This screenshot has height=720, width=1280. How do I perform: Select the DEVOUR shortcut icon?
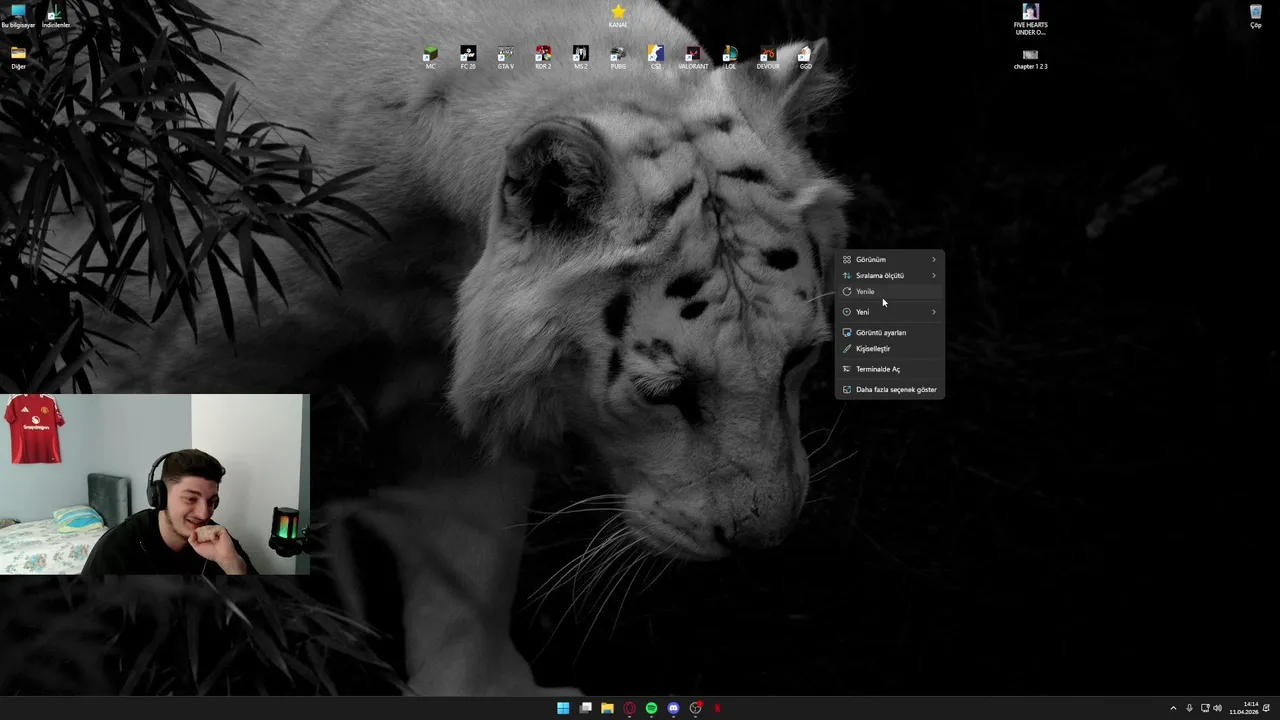point(768,57)
